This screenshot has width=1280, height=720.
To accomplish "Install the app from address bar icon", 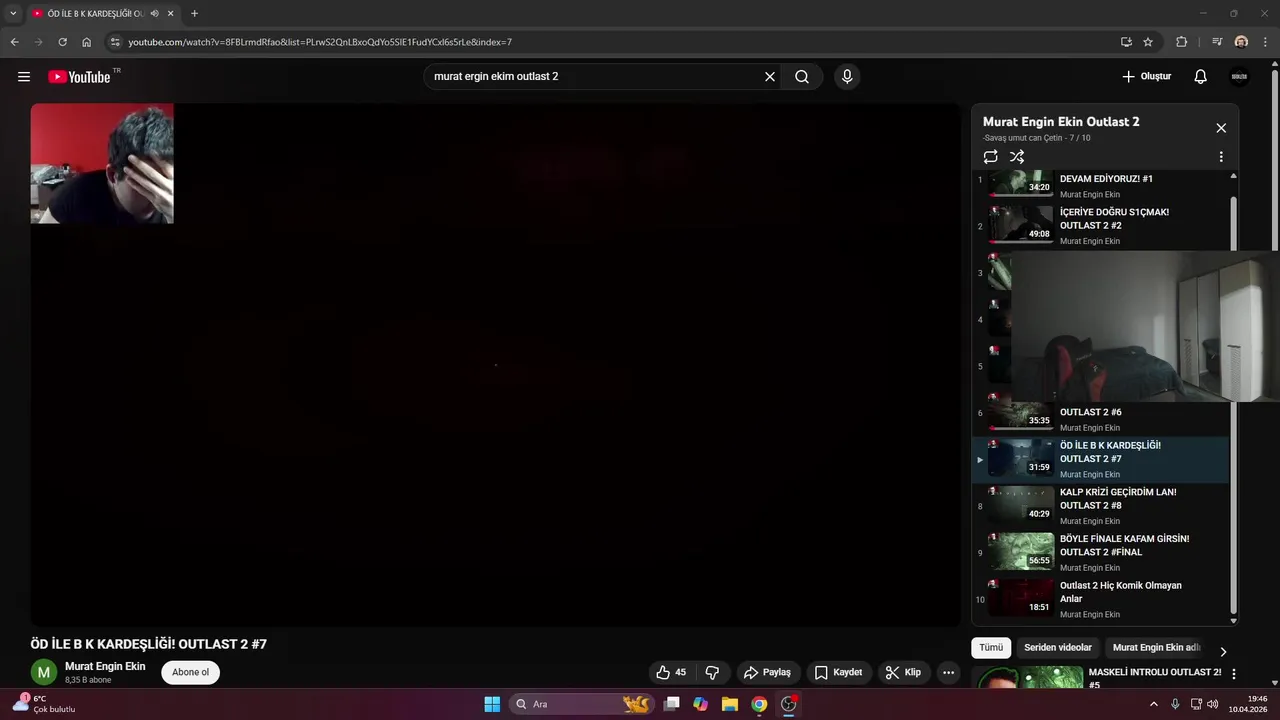I will [x=1126, y=42].
